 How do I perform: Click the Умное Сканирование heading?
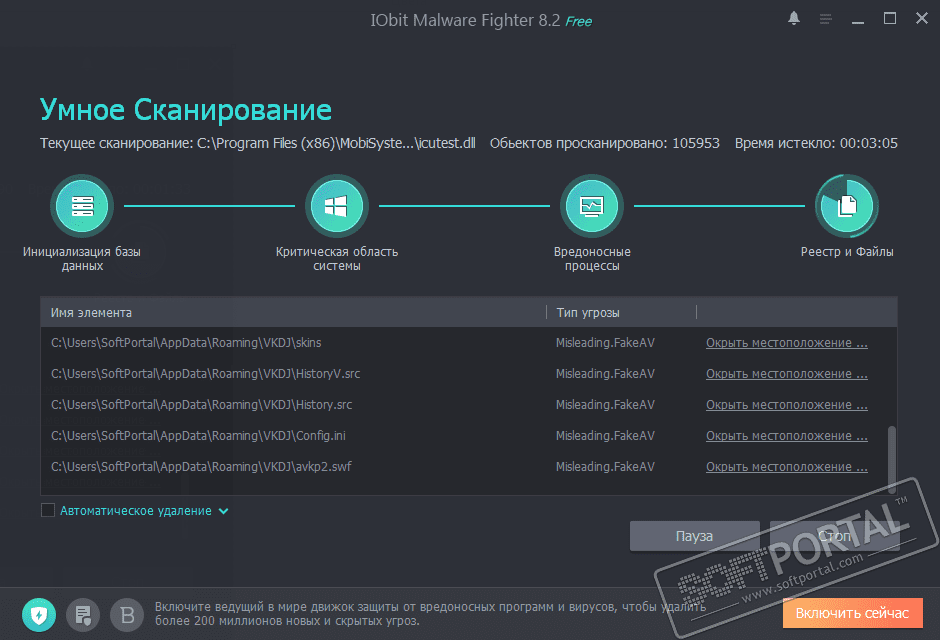[186, 110]
